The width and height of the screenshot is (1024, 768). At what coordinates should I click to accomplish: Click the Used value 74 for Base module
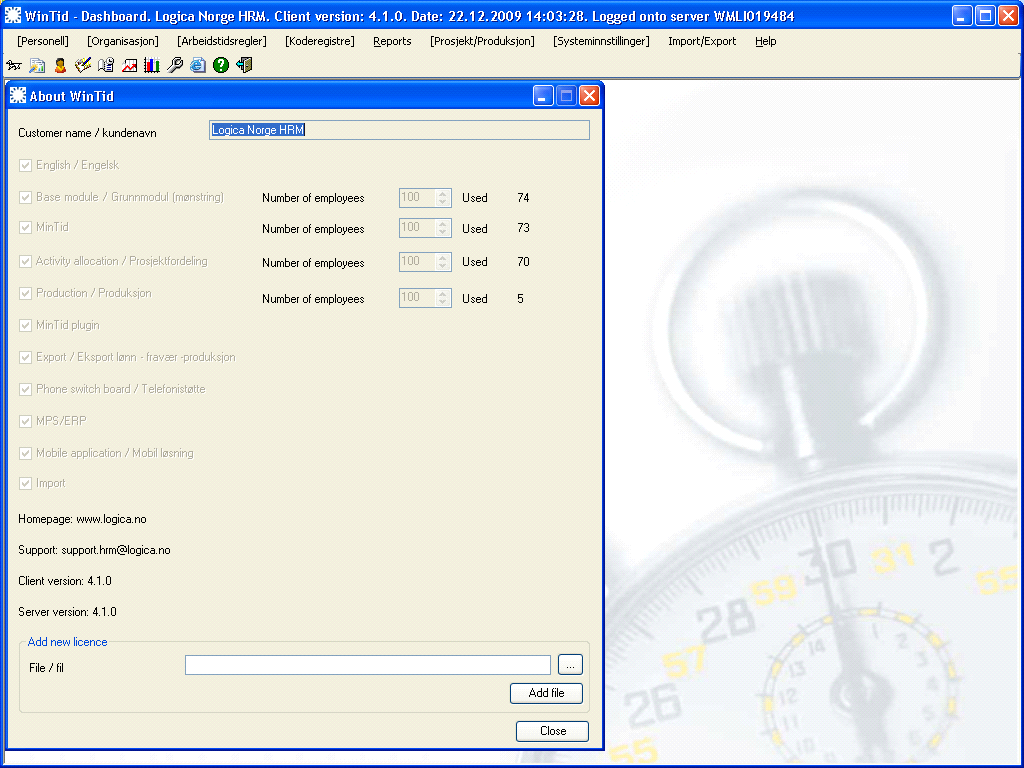coord(523,197)
